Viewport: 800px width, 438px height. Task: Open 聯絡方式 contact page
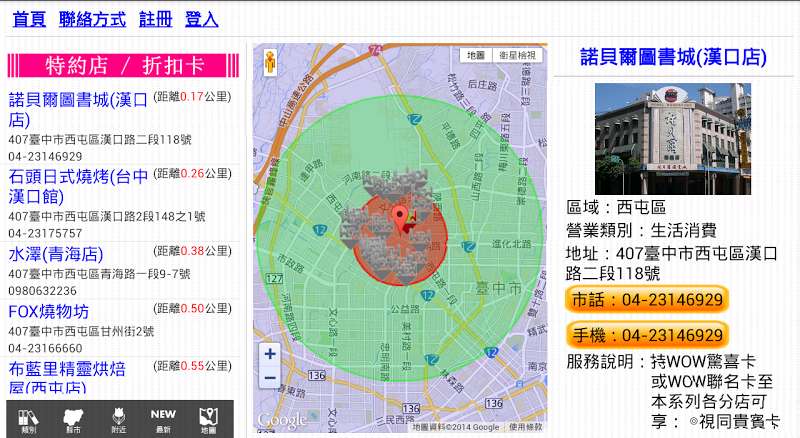[x=92, y=19]
